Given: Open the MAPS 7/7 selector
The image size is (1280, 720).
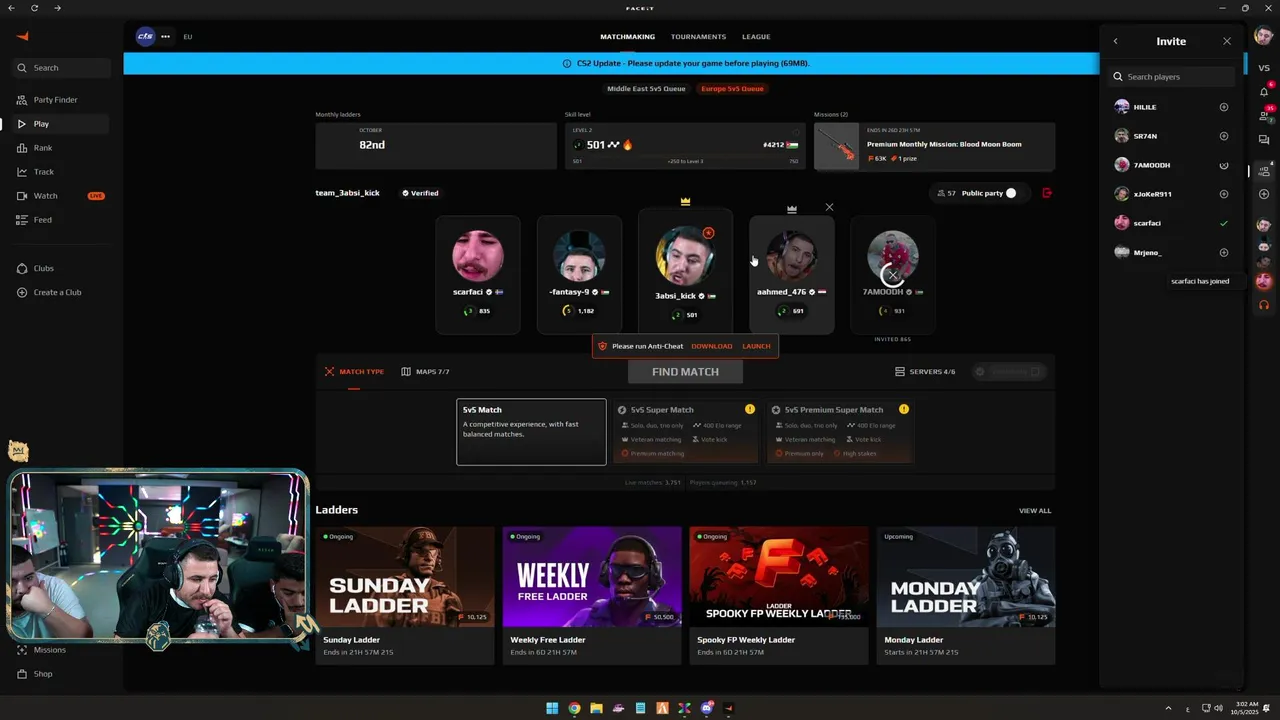Looking at the screenshot, I should (425, 372).
